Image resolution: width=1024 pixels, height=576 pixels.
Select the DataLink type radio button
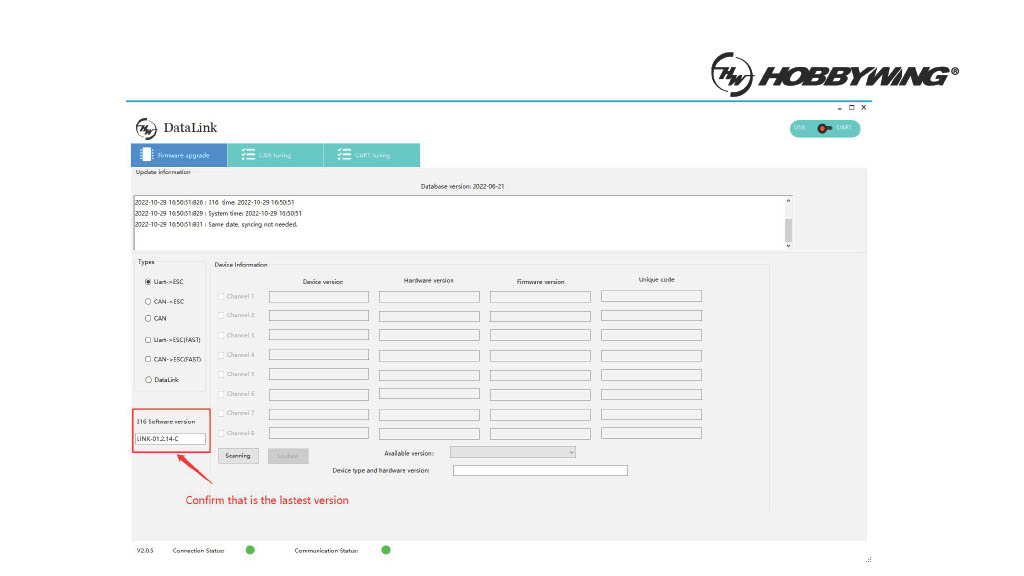(x=149, y=380)
